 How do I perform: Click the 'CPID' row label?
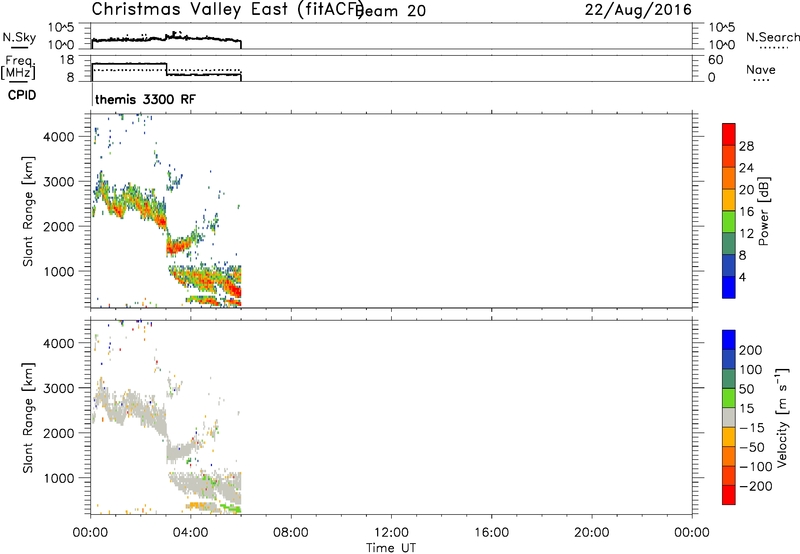click(x=22, y=95)
